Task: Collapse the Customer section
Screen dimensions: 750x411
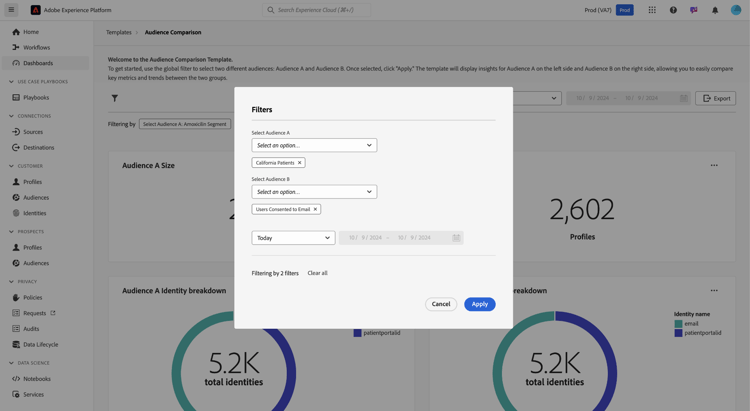Action: click(x=11, y=166)
